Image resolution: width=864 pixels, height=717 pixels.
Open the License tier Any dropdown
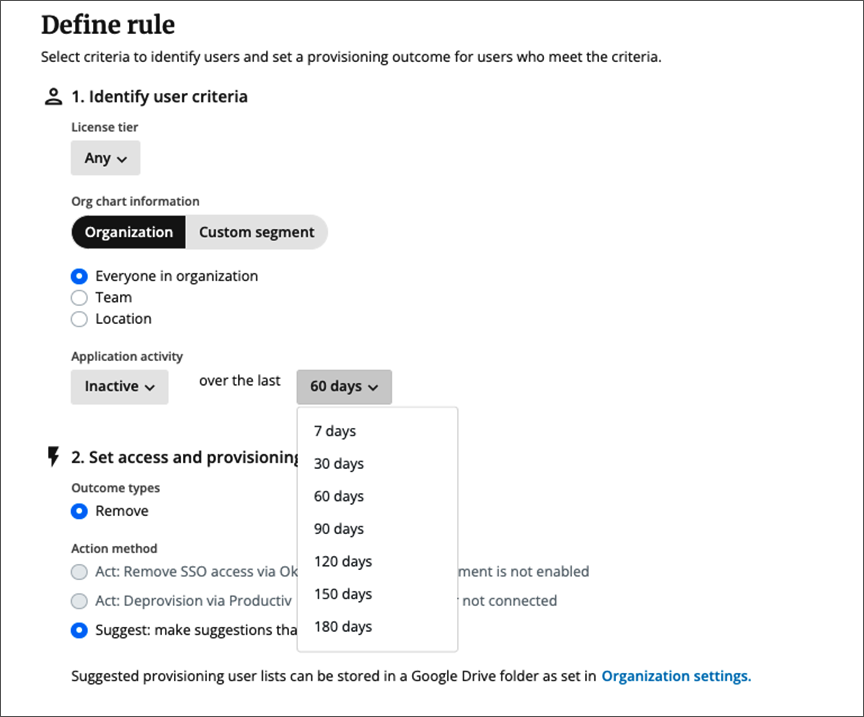pos(104,157)
